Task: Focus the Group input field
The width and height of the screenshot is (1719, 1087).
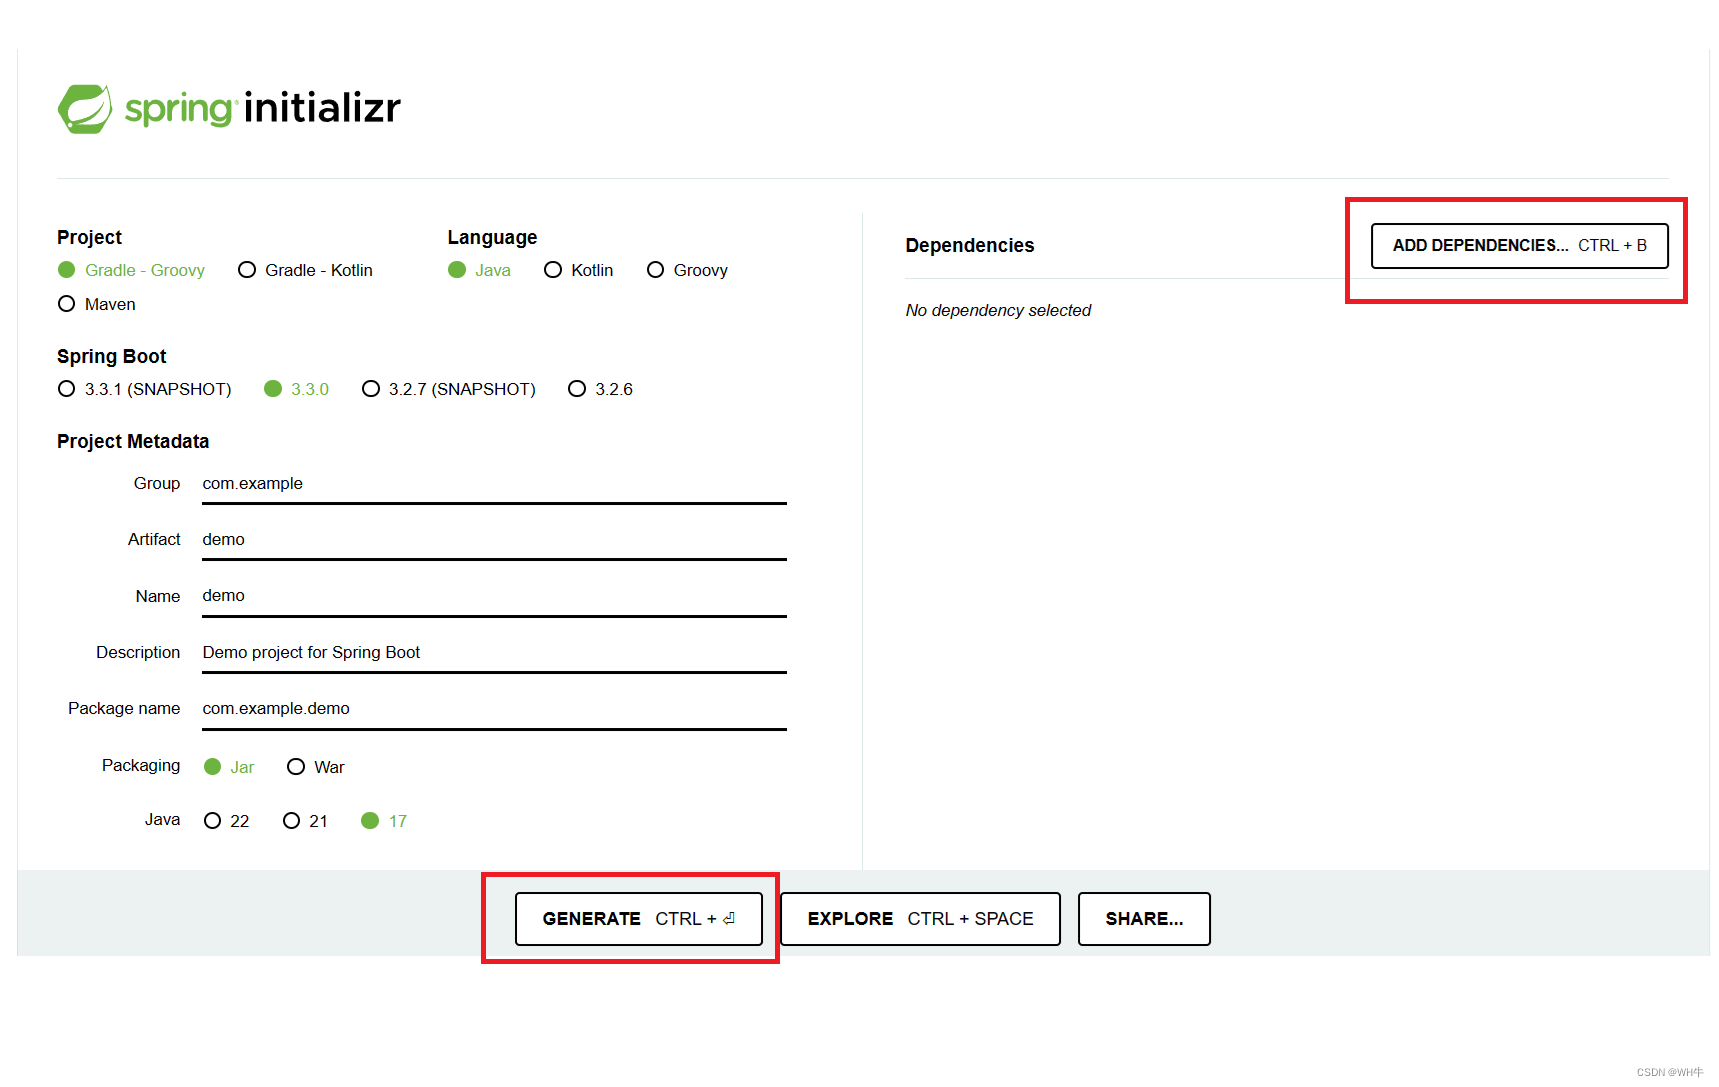Action: coord(494,484)
